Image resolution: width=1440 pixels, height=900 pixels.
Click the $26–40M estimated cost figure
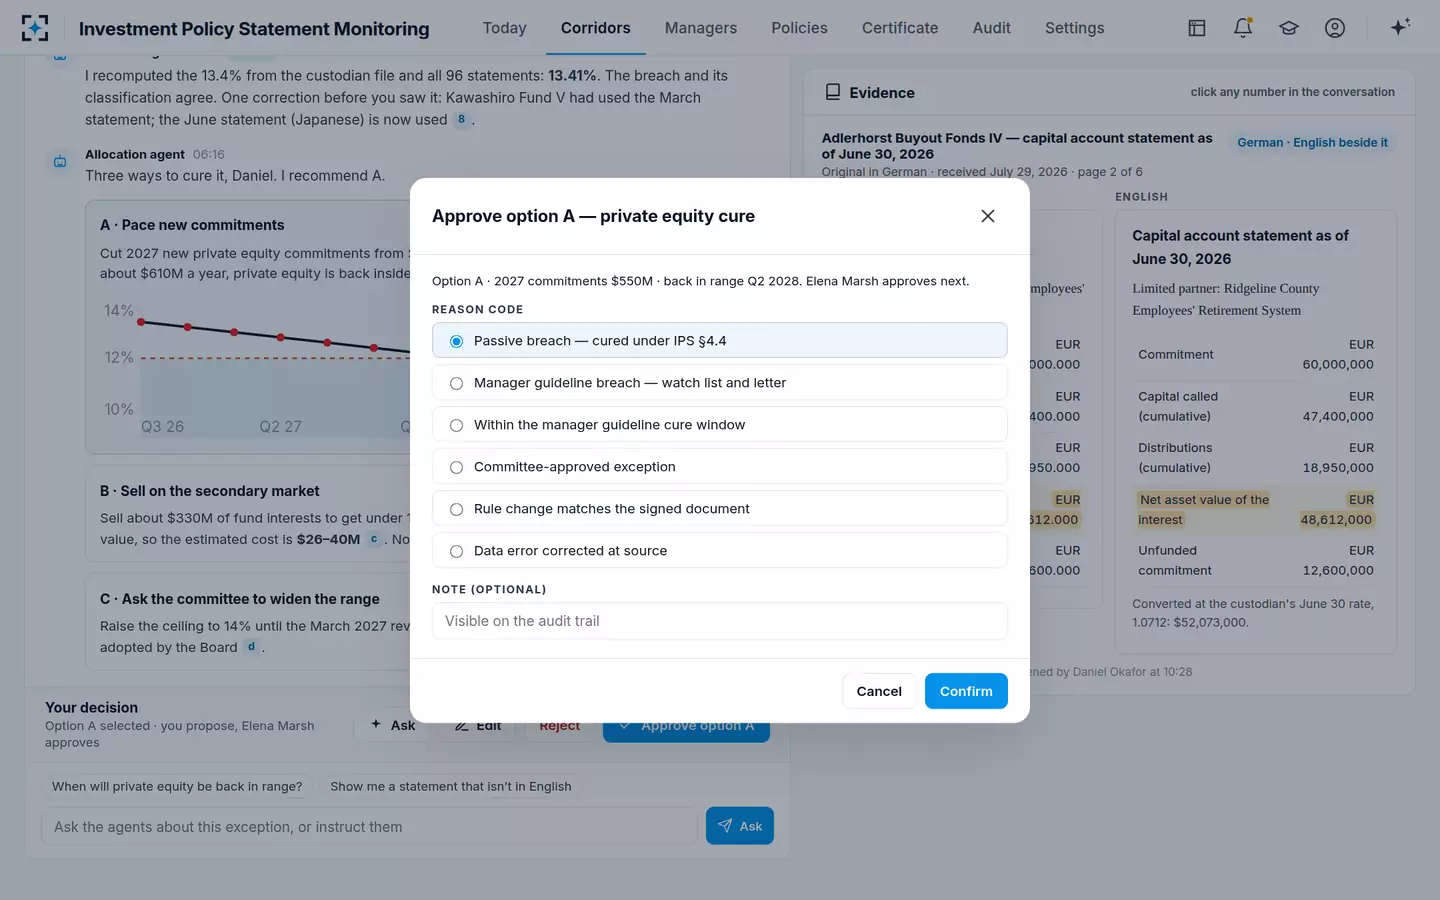tap(328, 539)
